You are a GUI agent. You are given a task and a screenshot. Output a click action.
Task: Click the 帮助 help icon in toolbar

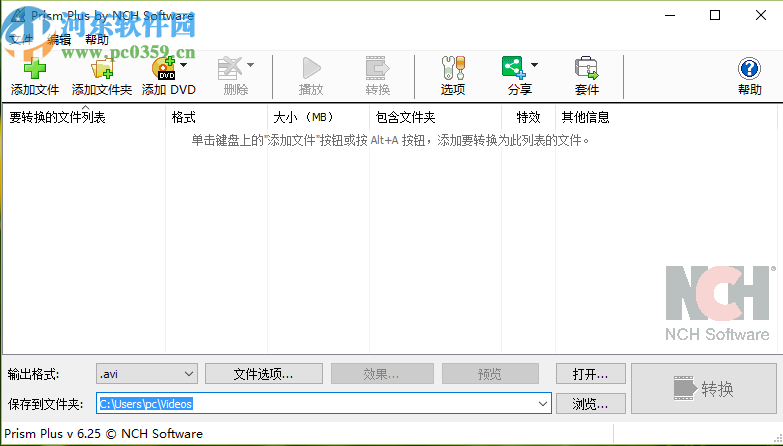pyautogui.click(x=749, y=69)
